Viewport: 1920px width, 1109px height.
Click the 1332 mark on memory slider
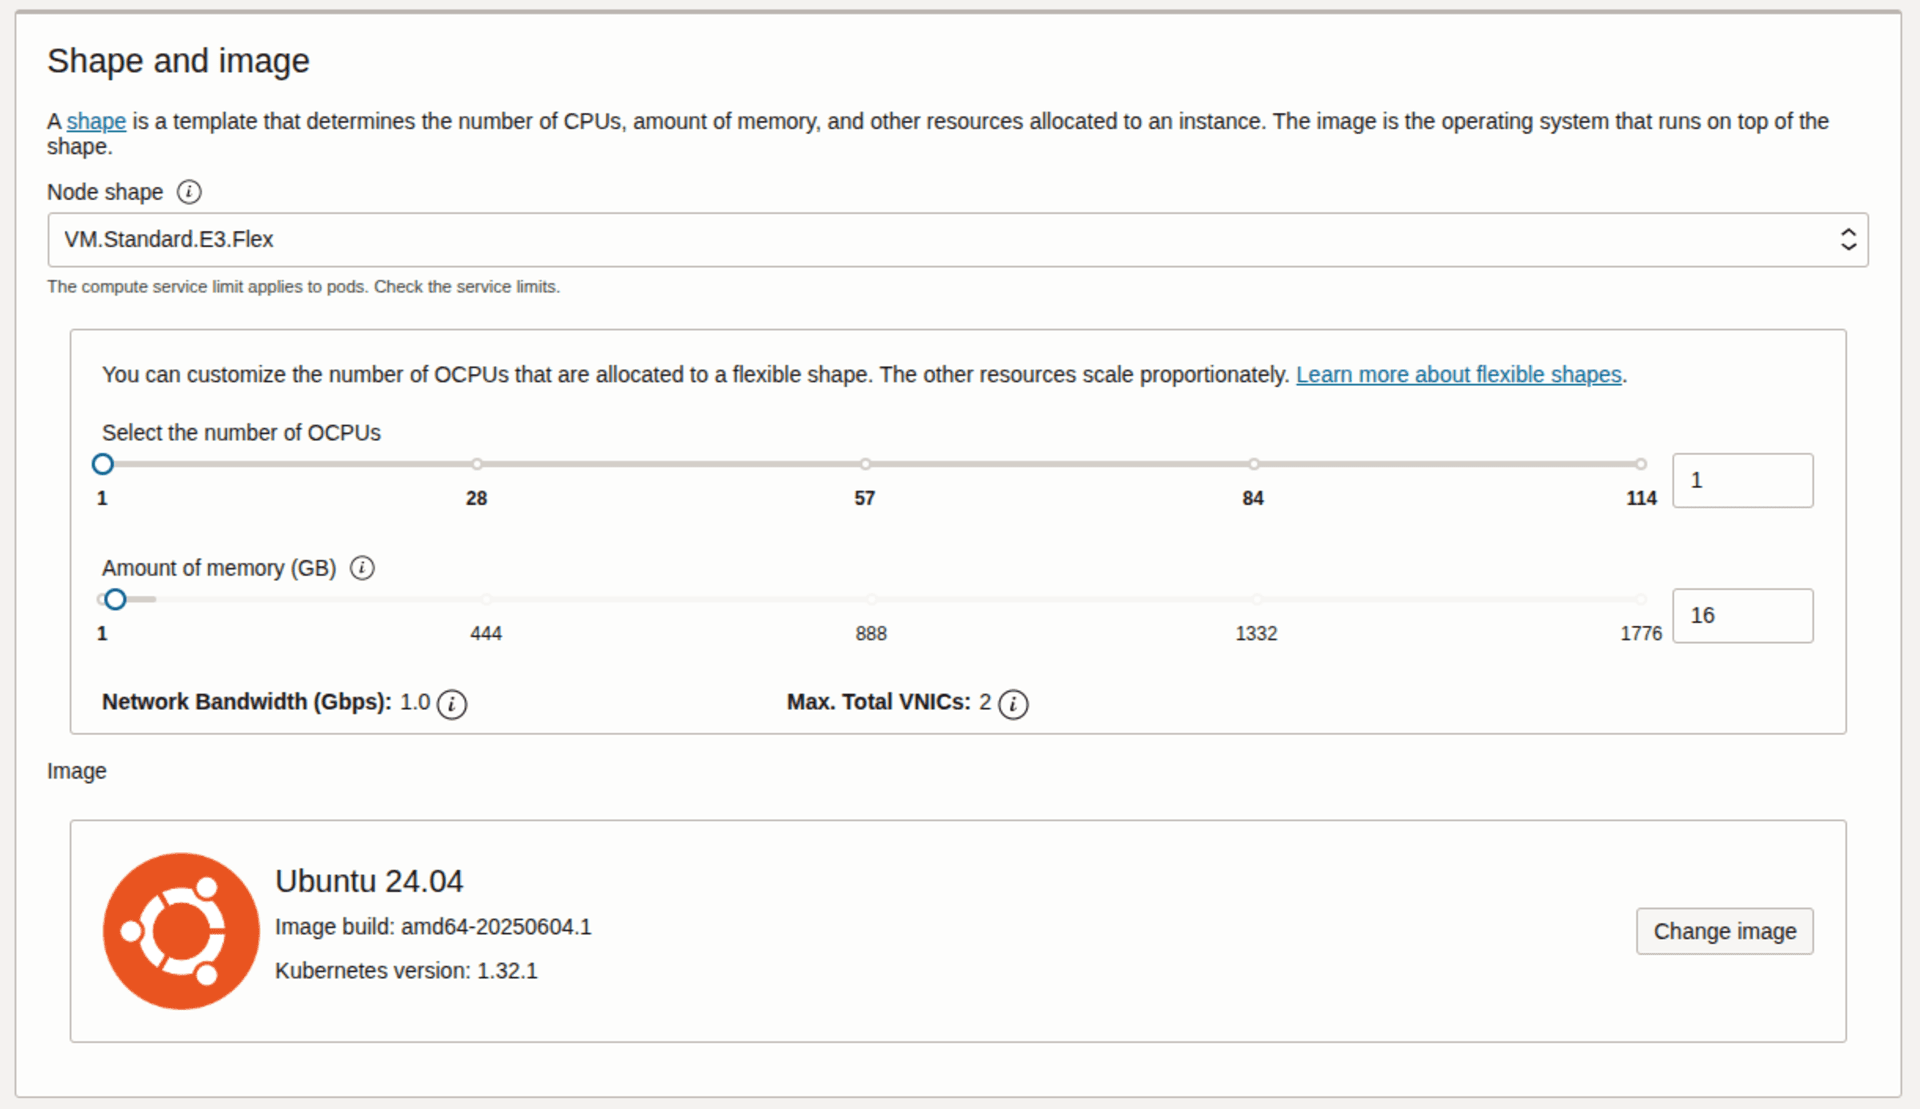point(1256,600)
